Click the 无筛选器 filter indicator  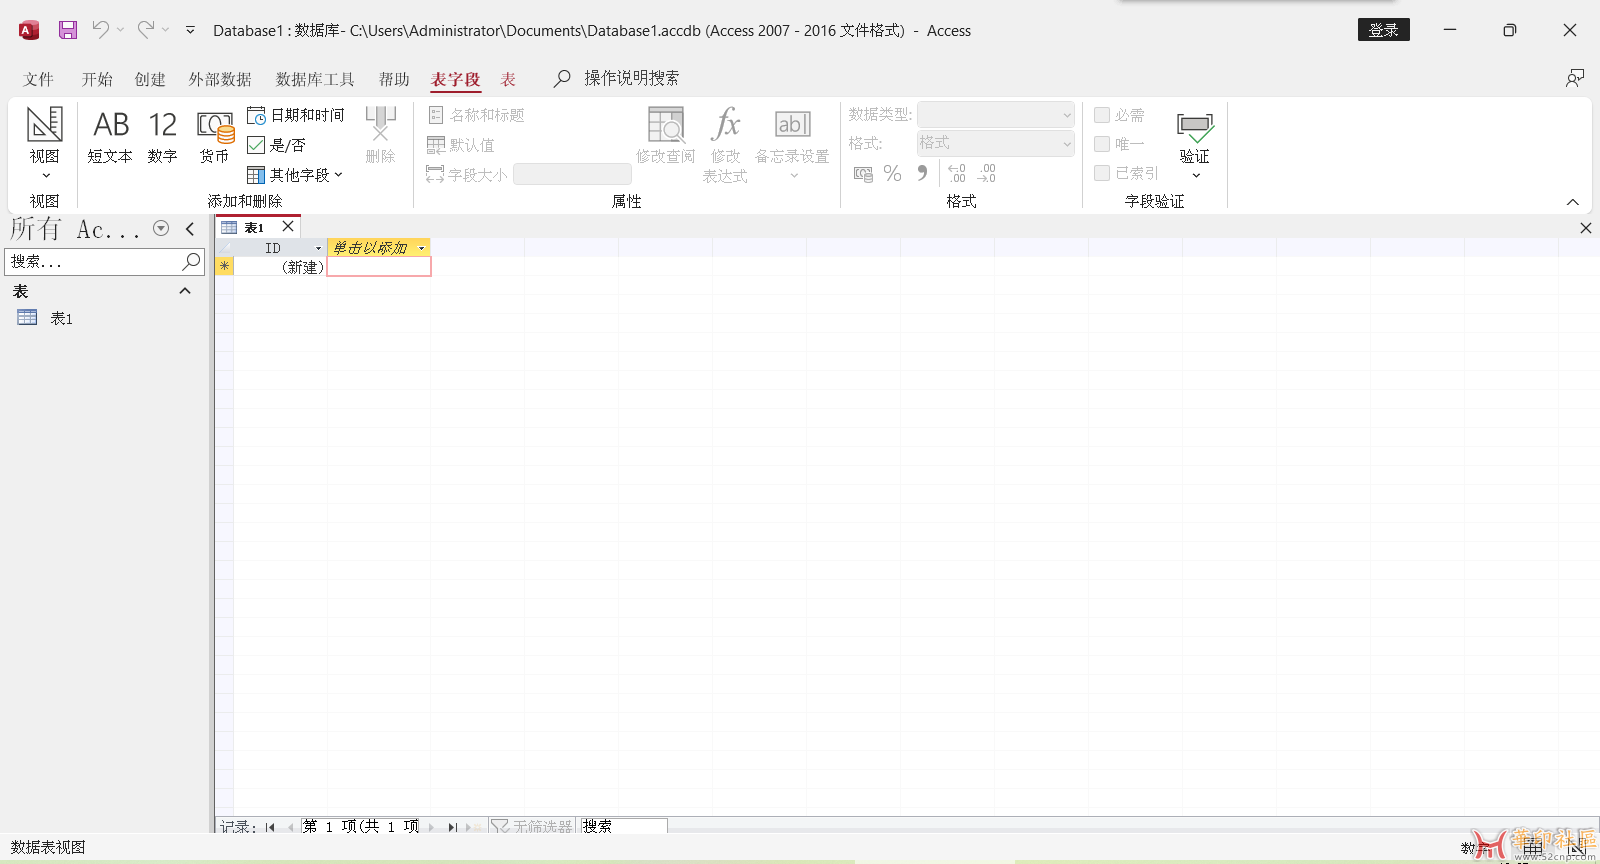pos(532,827)
